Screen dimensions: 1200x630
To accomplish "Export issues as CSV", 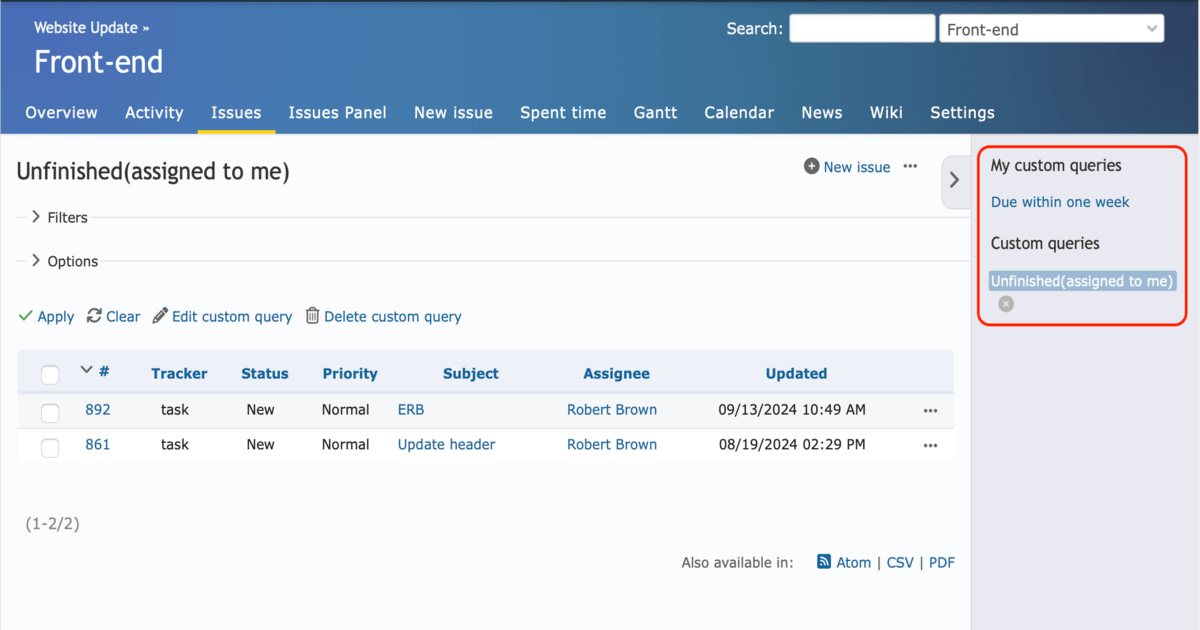I will pos(900,562).
